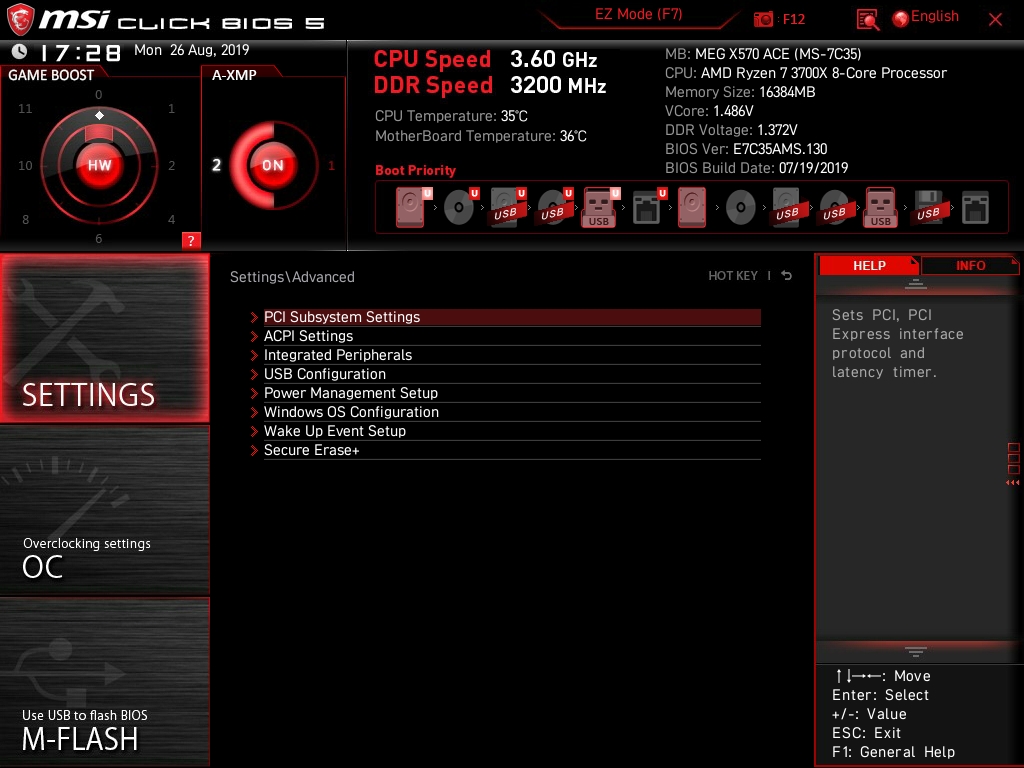This screenshot has width=1024, height=768.
Task: Choose A-XMP profile 1
Action: tap(331, 165)
